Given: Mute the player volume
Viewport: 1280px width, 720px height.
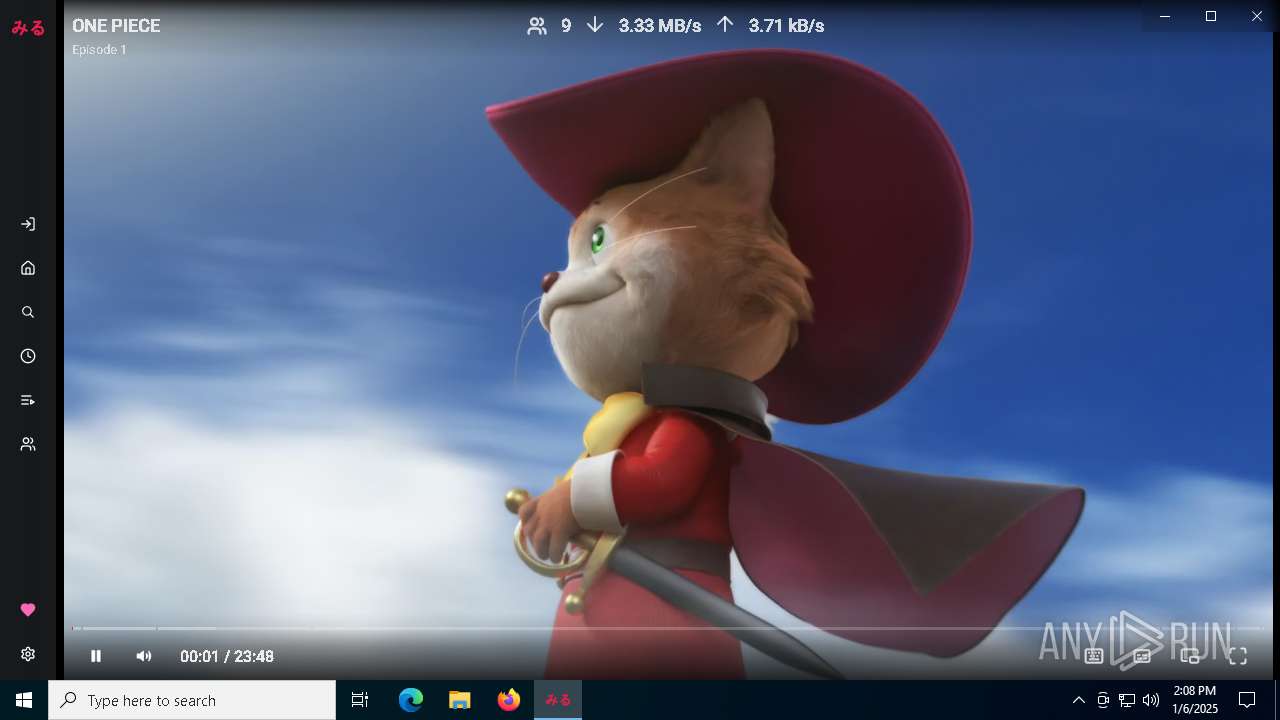Looking at the screenshot, I should tap(144, 656).
